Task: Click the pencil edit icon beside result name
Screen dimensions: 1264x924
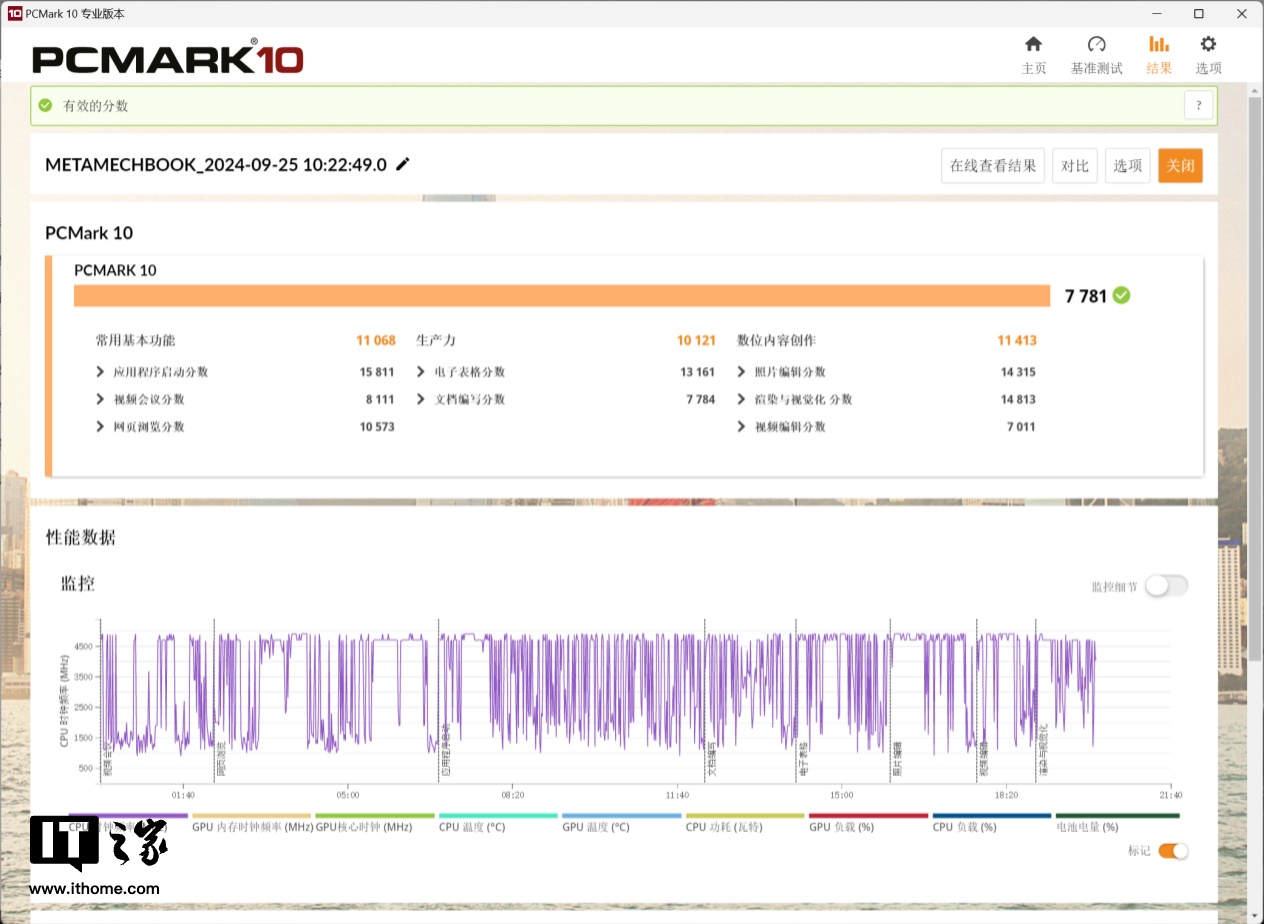Action: coord(403,165)
